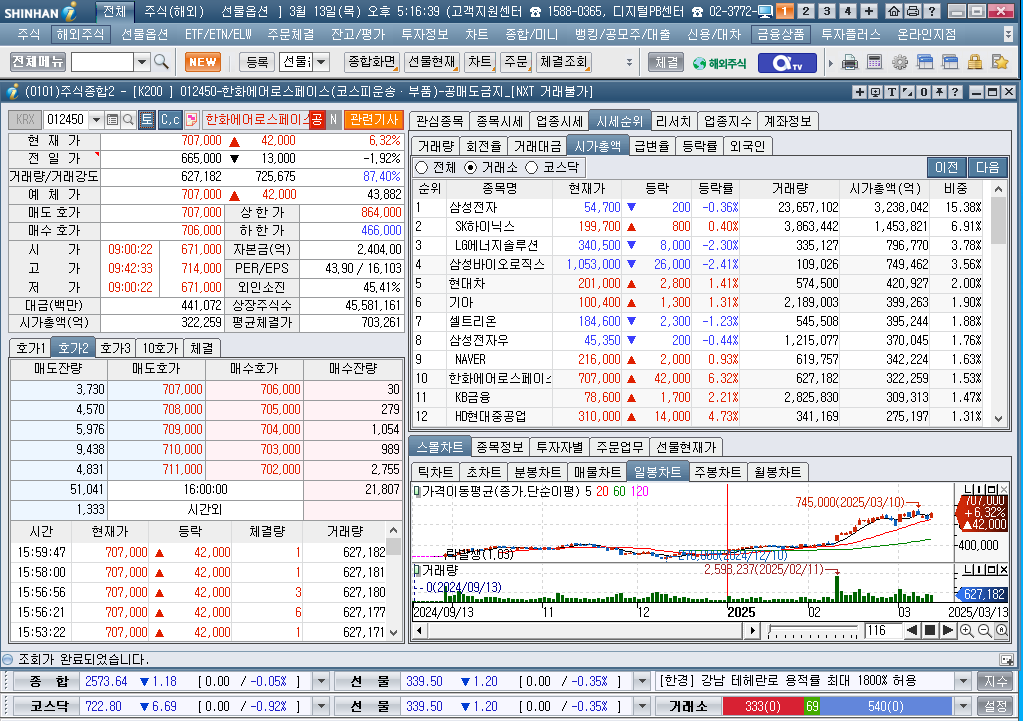Screen dimensions: 1023x721
Task: Open the stock code 012450 dropdown
Action: coord(97,119)
